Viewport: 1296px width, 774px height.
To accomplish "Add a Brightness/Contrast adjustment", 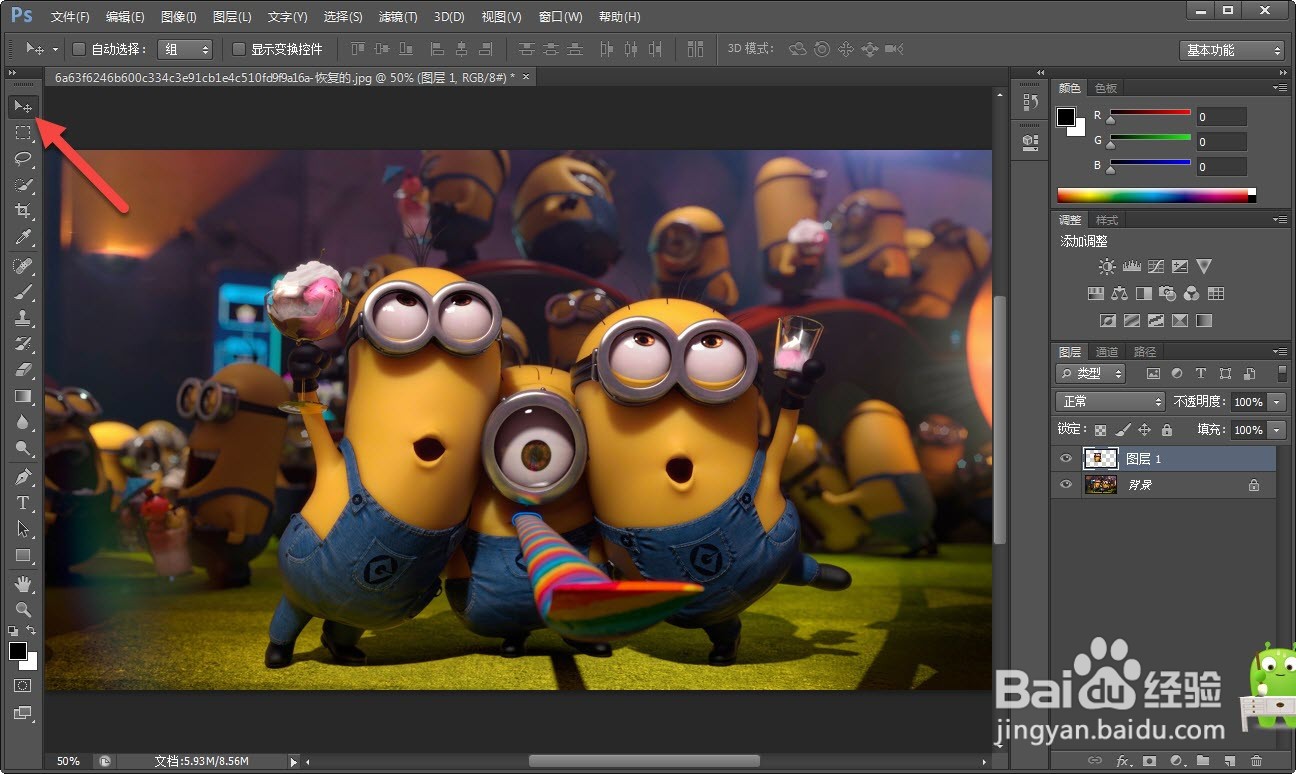I will [1107, 266].
